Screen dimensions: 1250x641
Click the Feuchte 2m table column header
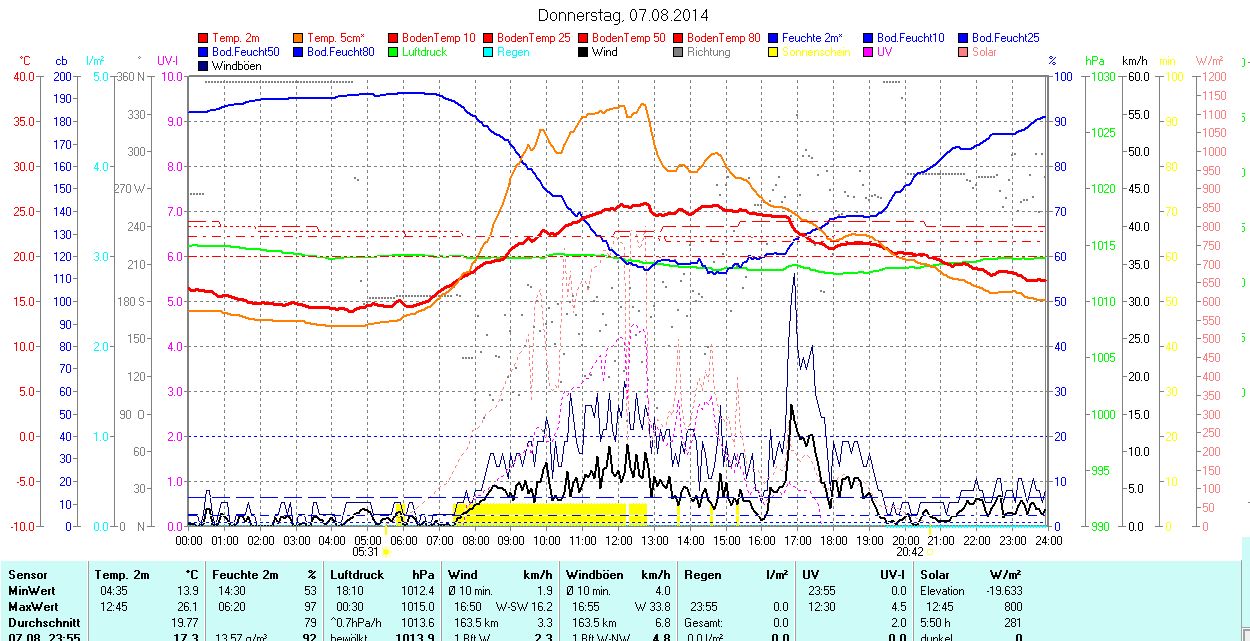245,575
